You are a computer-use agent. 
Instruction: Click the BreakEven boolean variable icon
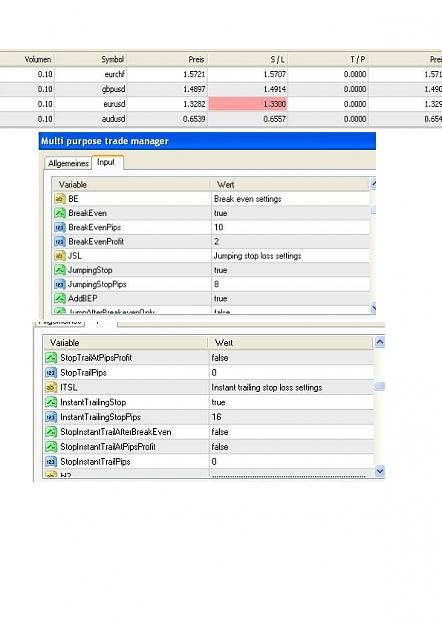coord(60,213)
